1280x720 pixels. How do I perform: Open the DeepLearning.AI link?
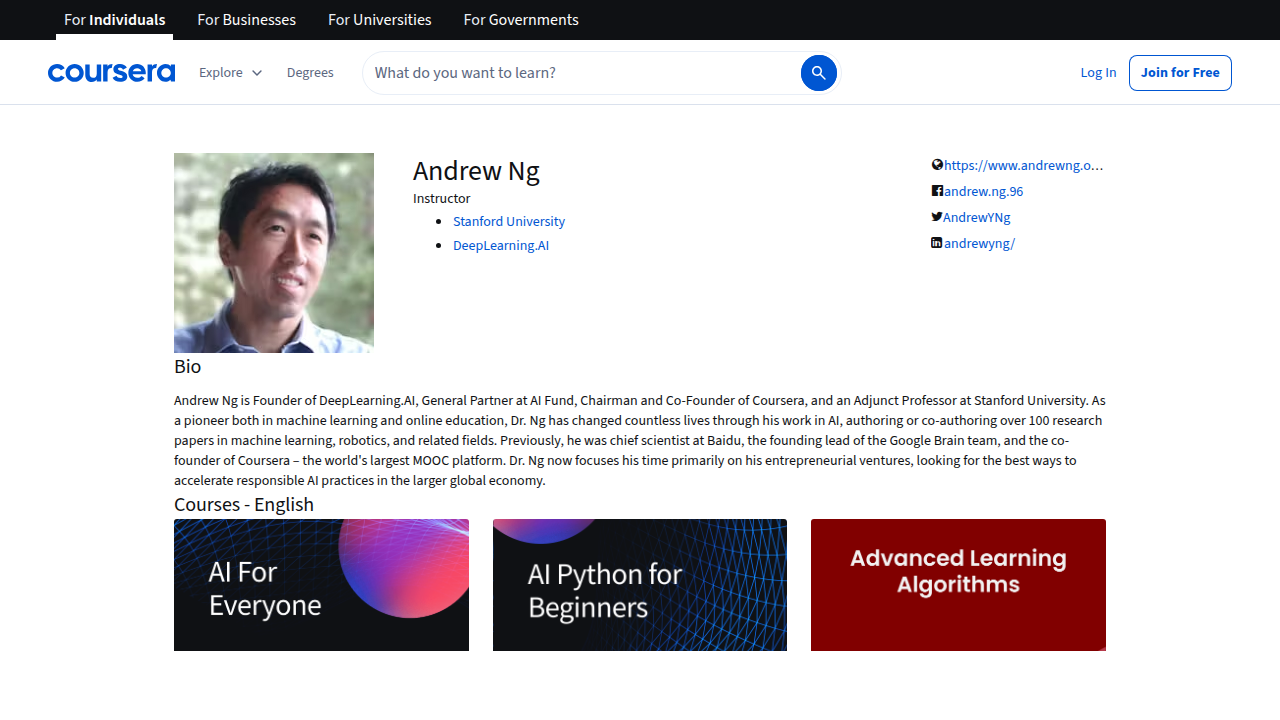click(501, 245)
